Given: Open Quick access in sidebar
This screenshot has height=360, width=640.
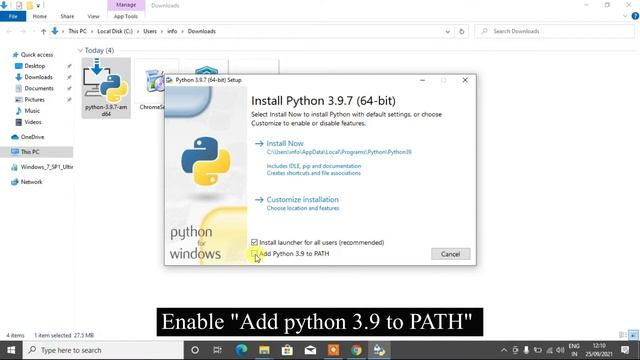Looking at the screenshot, I should [37, 54].
